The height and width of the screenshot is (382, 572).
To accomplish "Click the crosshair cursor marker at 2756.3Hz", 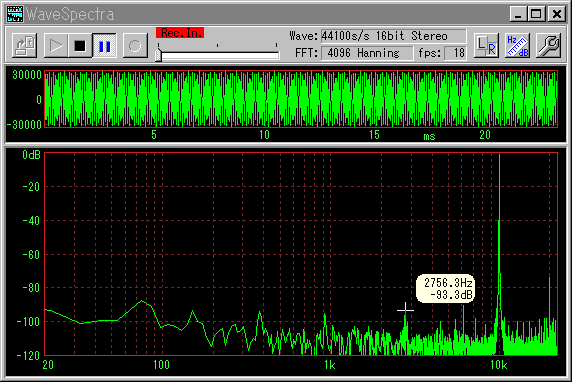I will click(x=405, y=310).
